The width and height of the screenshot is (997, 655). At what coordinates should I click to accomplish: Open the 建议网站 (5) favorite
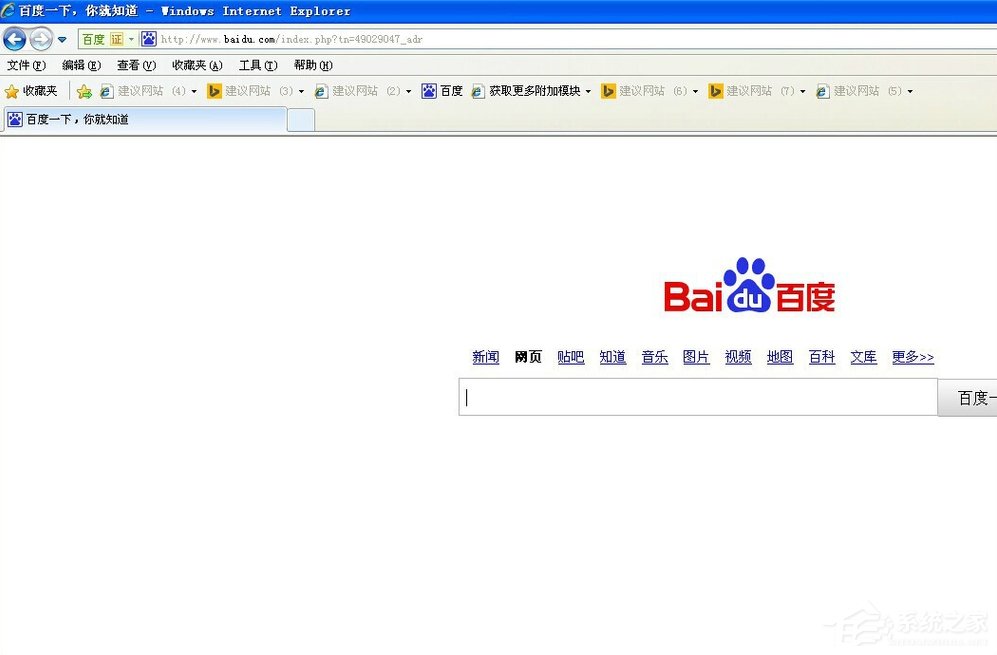[x=859, y=91]
